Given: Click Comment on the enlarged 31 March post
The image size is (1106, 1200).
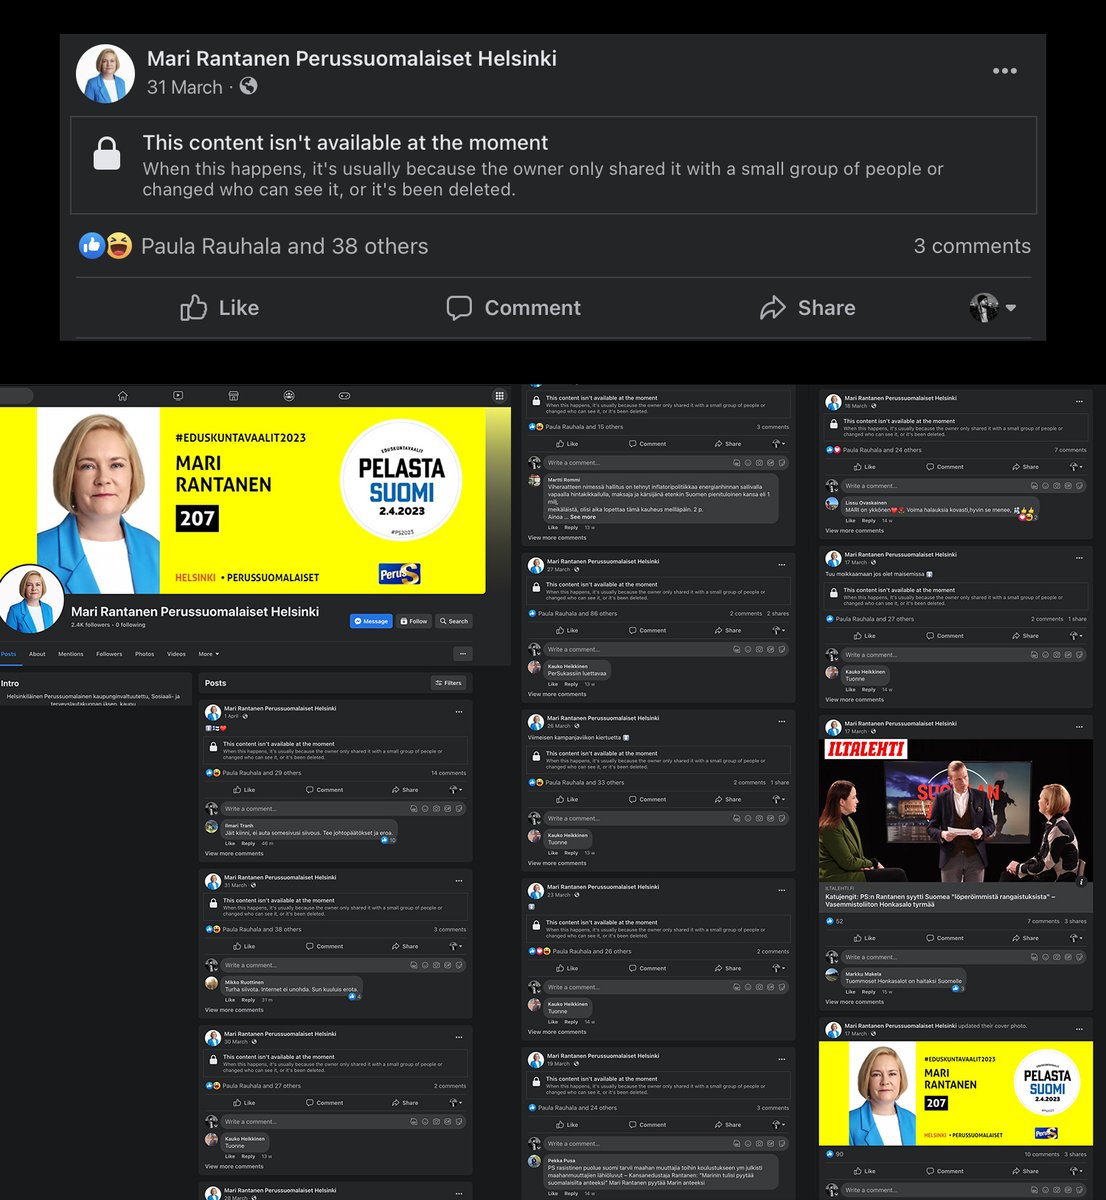Looking at the screenshot, I should [x=513, y=307].
